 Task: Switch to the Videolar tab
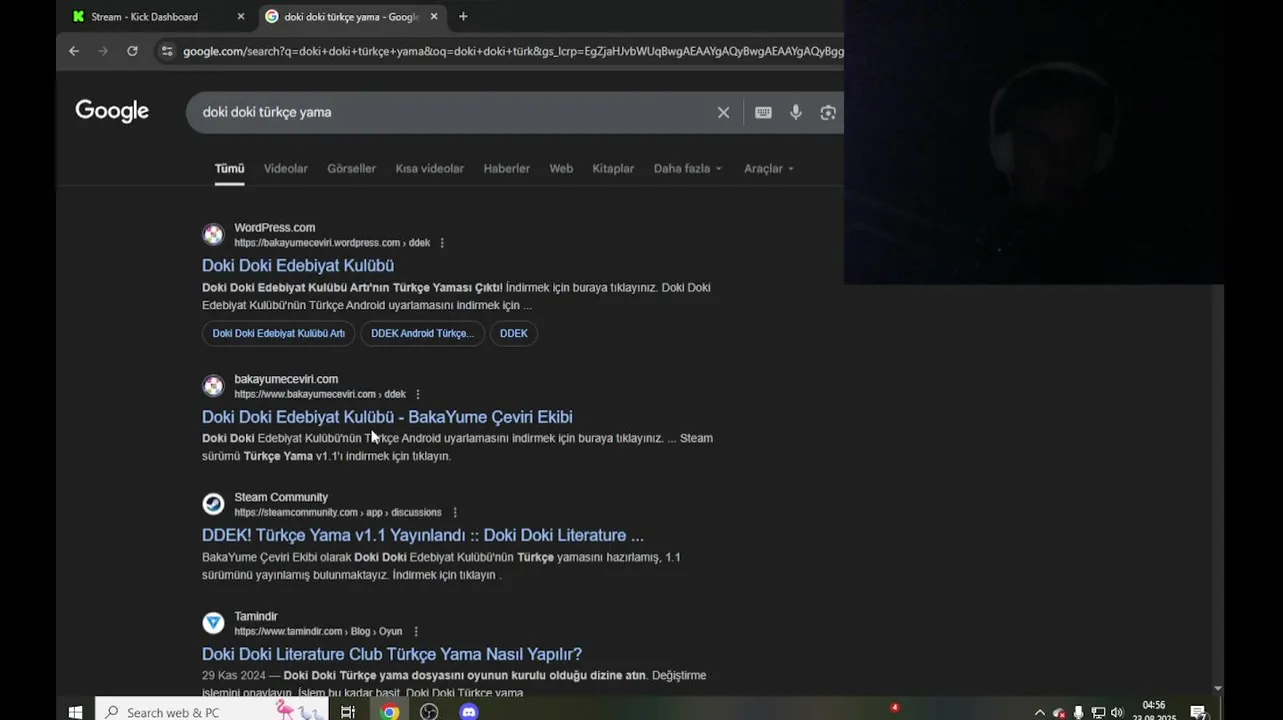click(x=285, y=168)
